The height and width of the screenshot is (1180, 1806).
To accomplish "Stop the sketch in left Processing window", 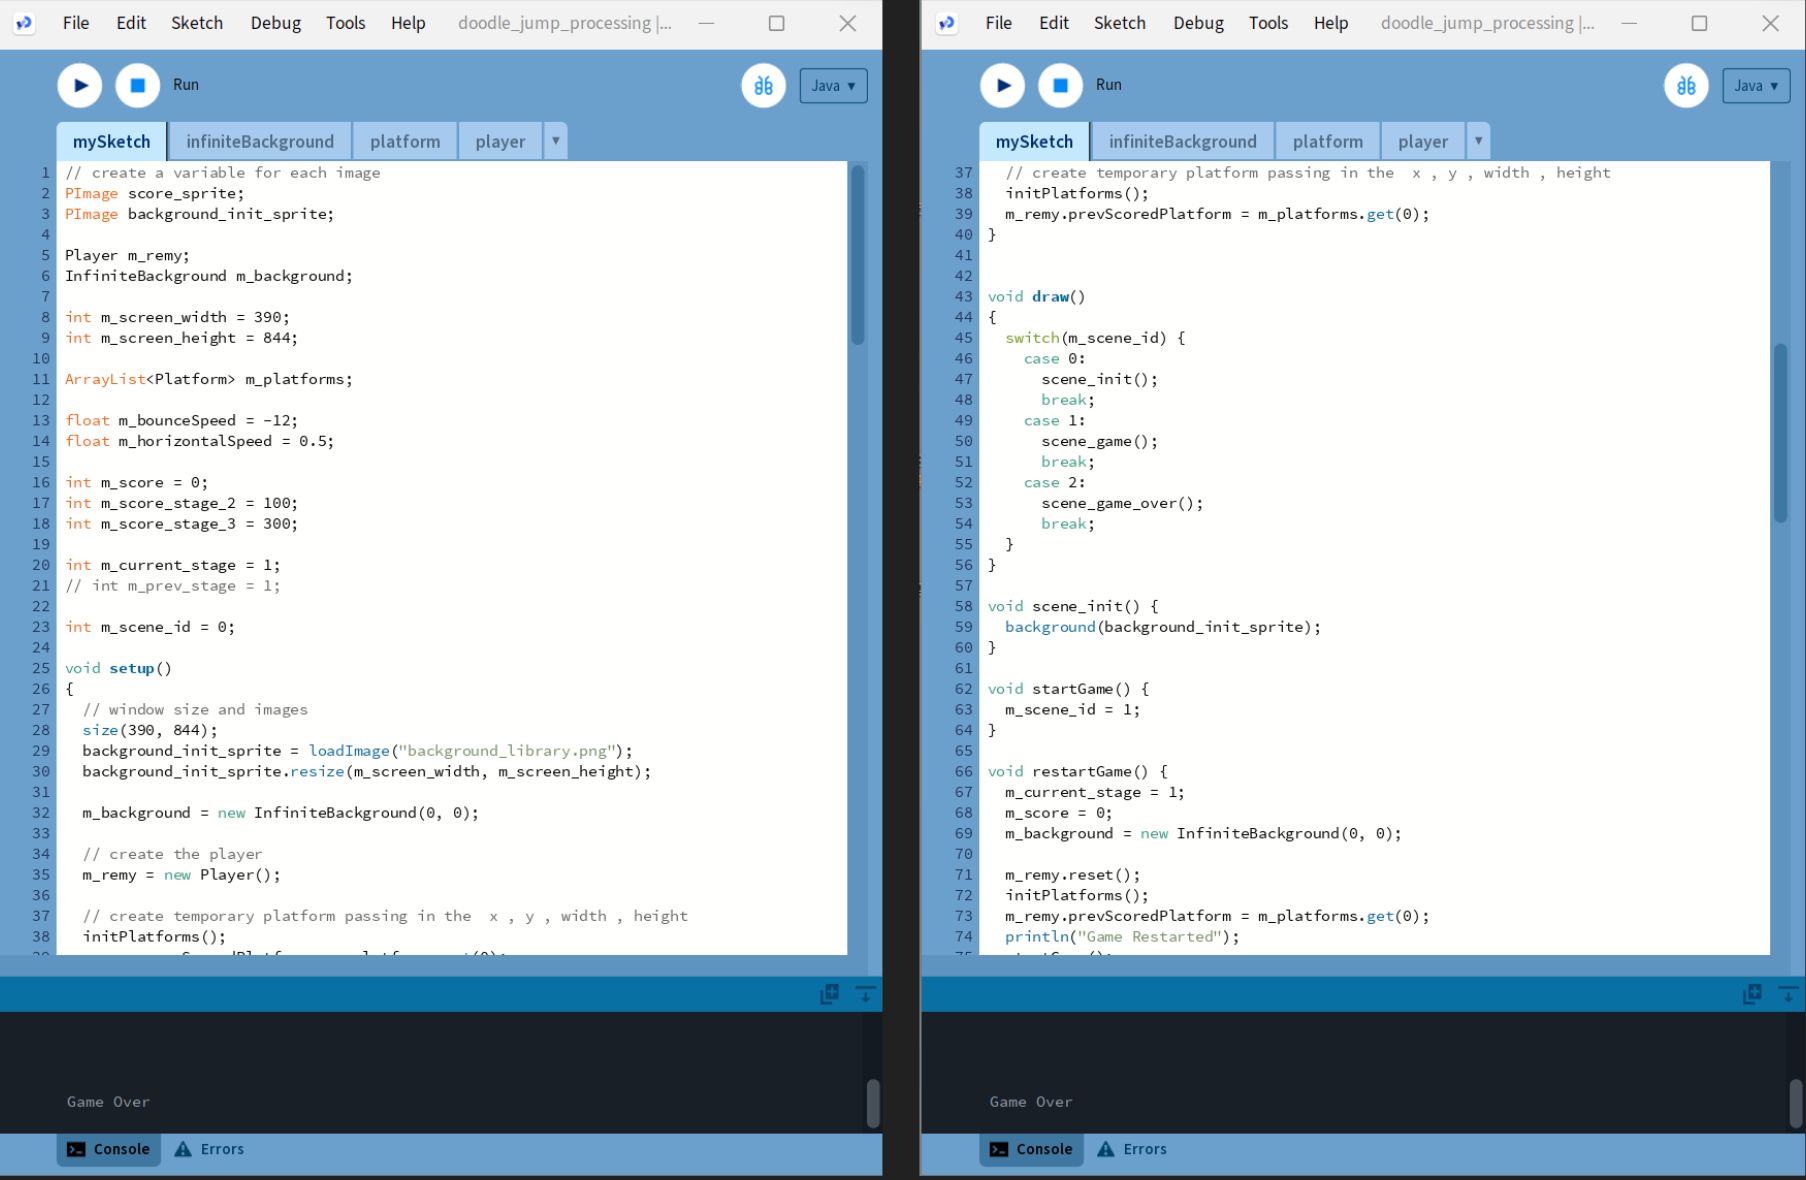I will click(138, 86).
